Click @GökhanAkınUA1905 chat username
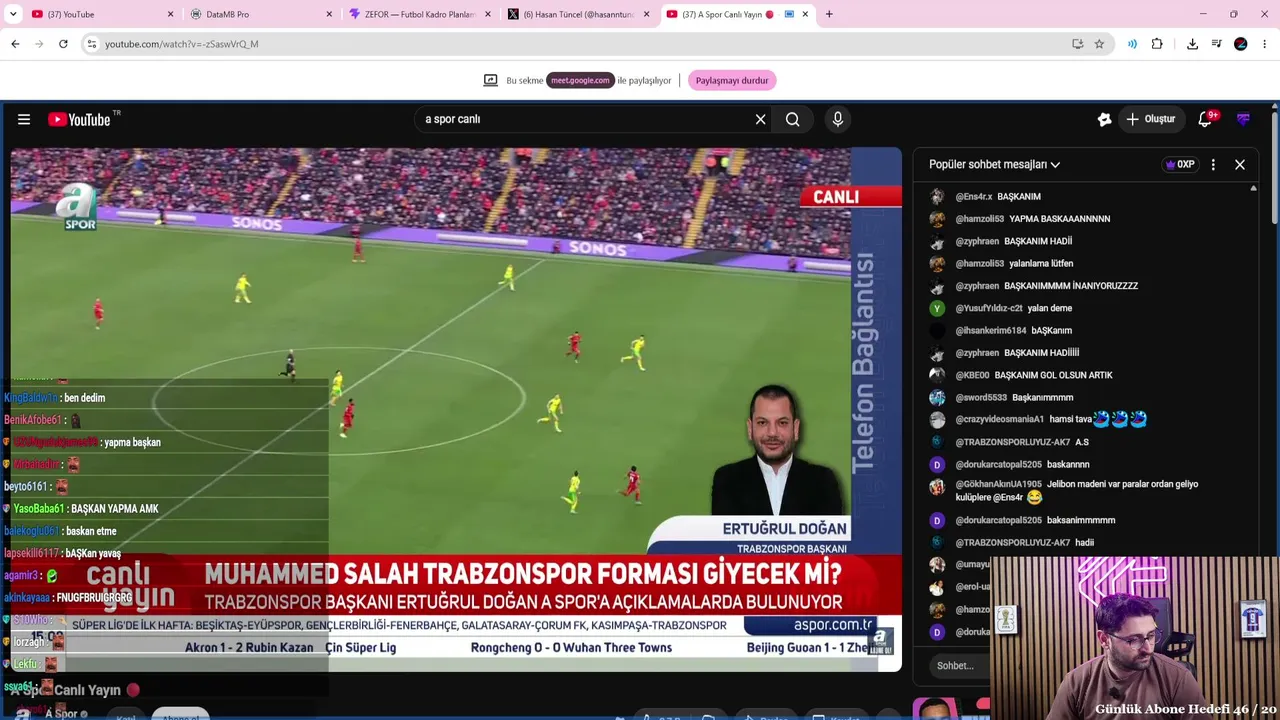The height and width of the screenshot is (720, 1280). tap(998, 484)
